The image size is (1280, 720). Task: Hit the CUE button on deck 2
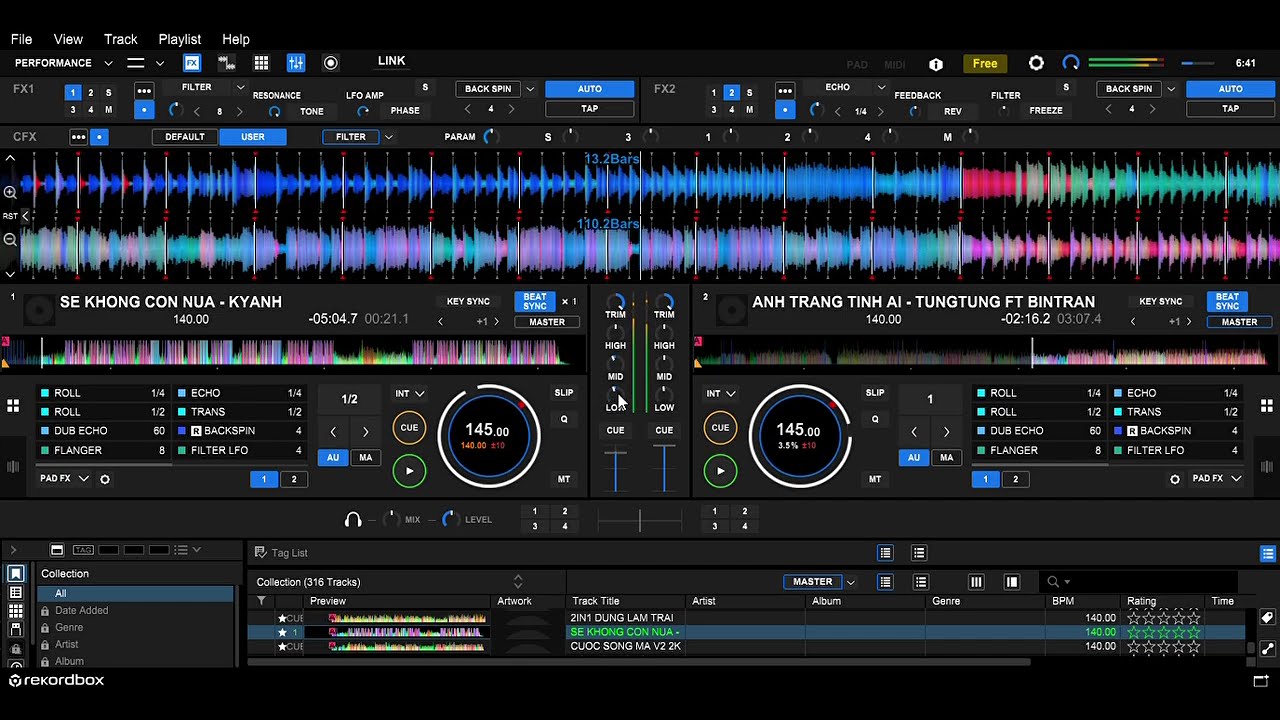click(720, 428)
